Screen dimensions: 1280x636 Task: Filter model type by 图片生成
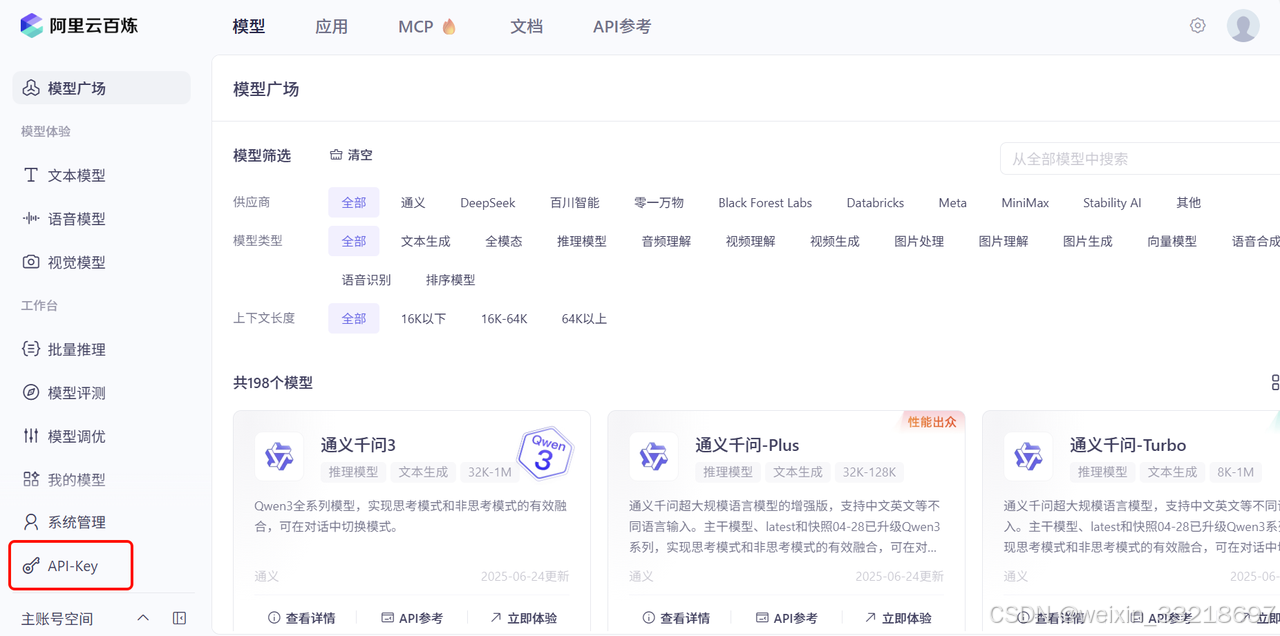1088,241
